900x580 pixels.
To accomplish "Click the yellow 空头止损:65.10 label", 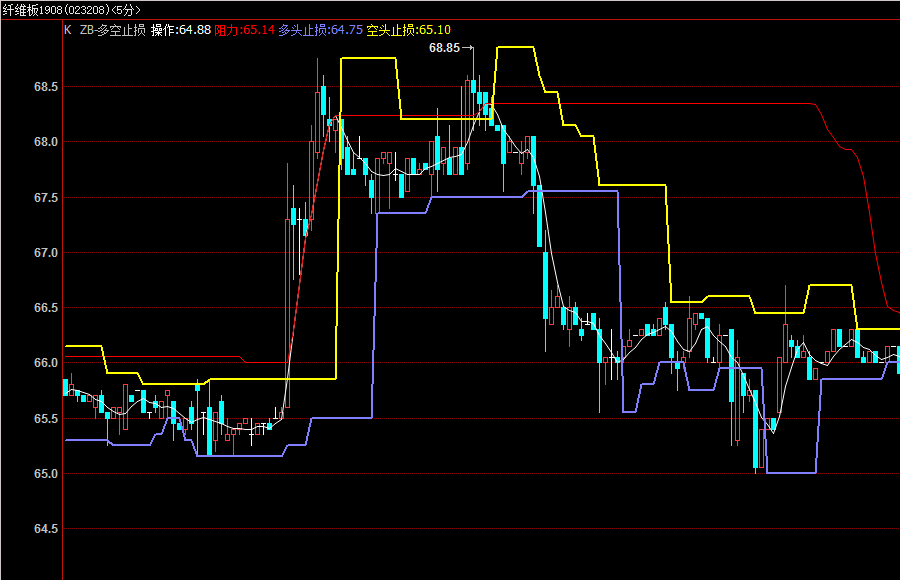I will [408, 30].
